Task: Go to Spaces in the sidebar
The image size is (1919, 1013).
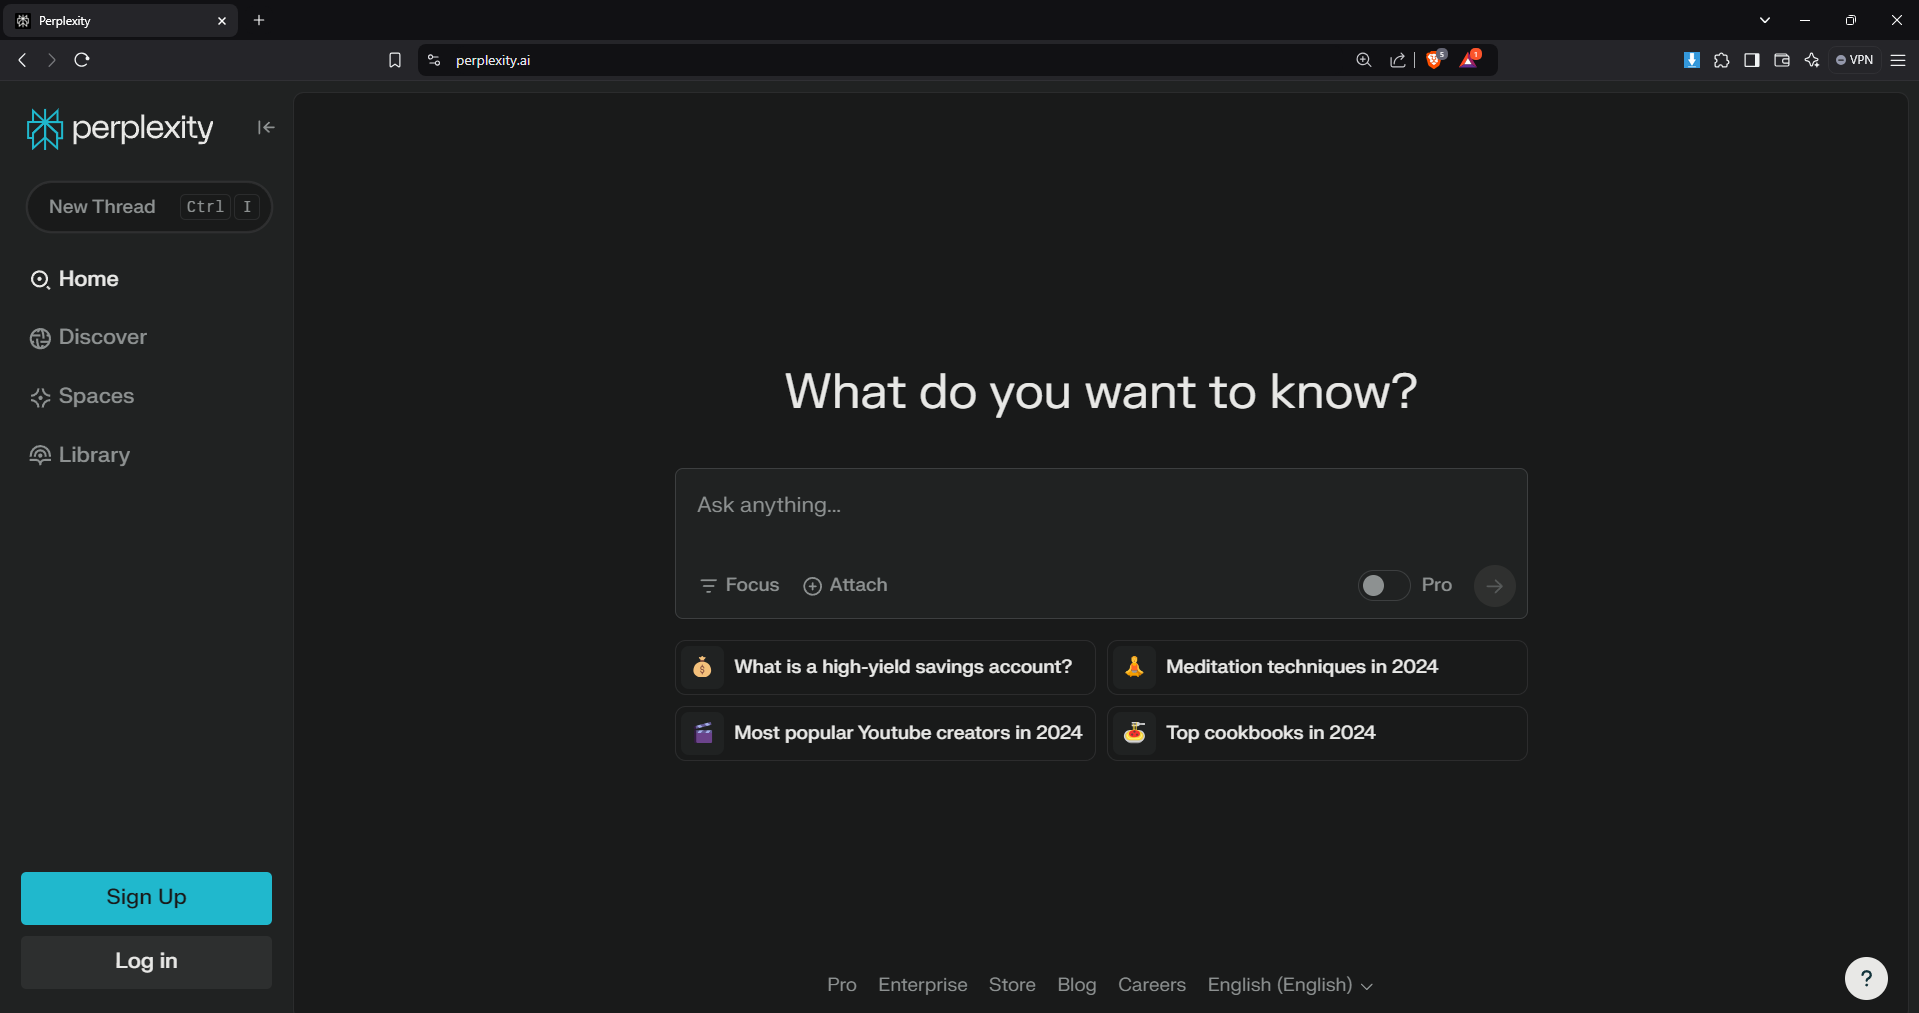Action: 82,397
